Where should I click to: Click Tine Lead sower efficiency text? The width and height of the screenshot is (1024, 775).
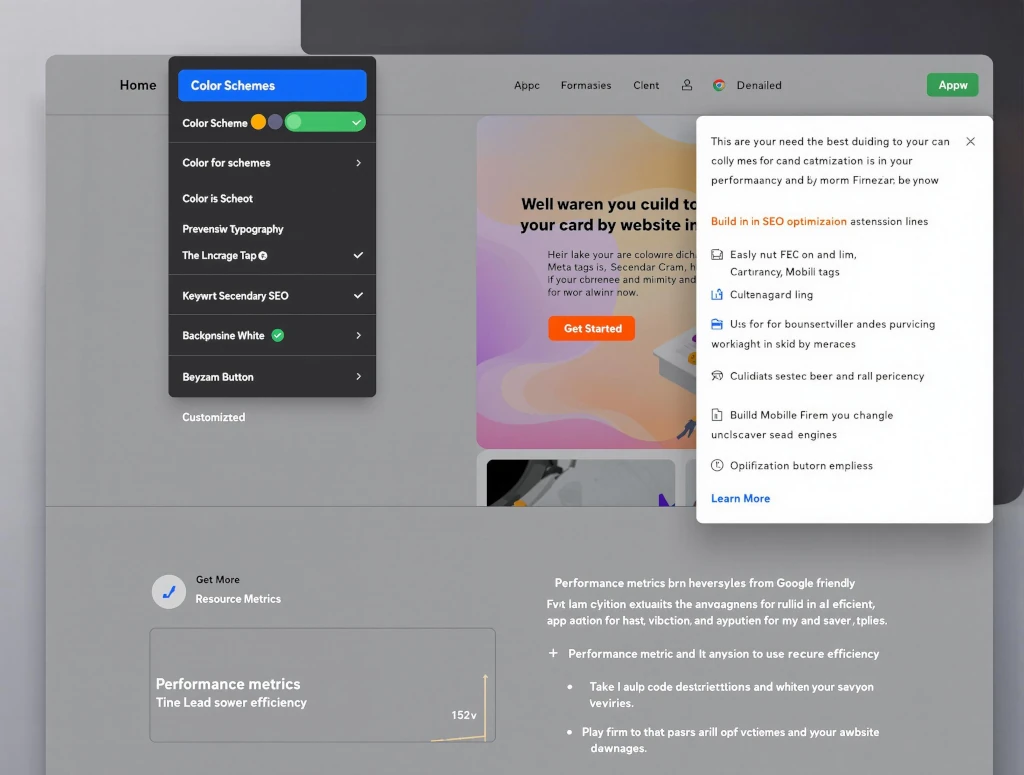tap(231, 703)
